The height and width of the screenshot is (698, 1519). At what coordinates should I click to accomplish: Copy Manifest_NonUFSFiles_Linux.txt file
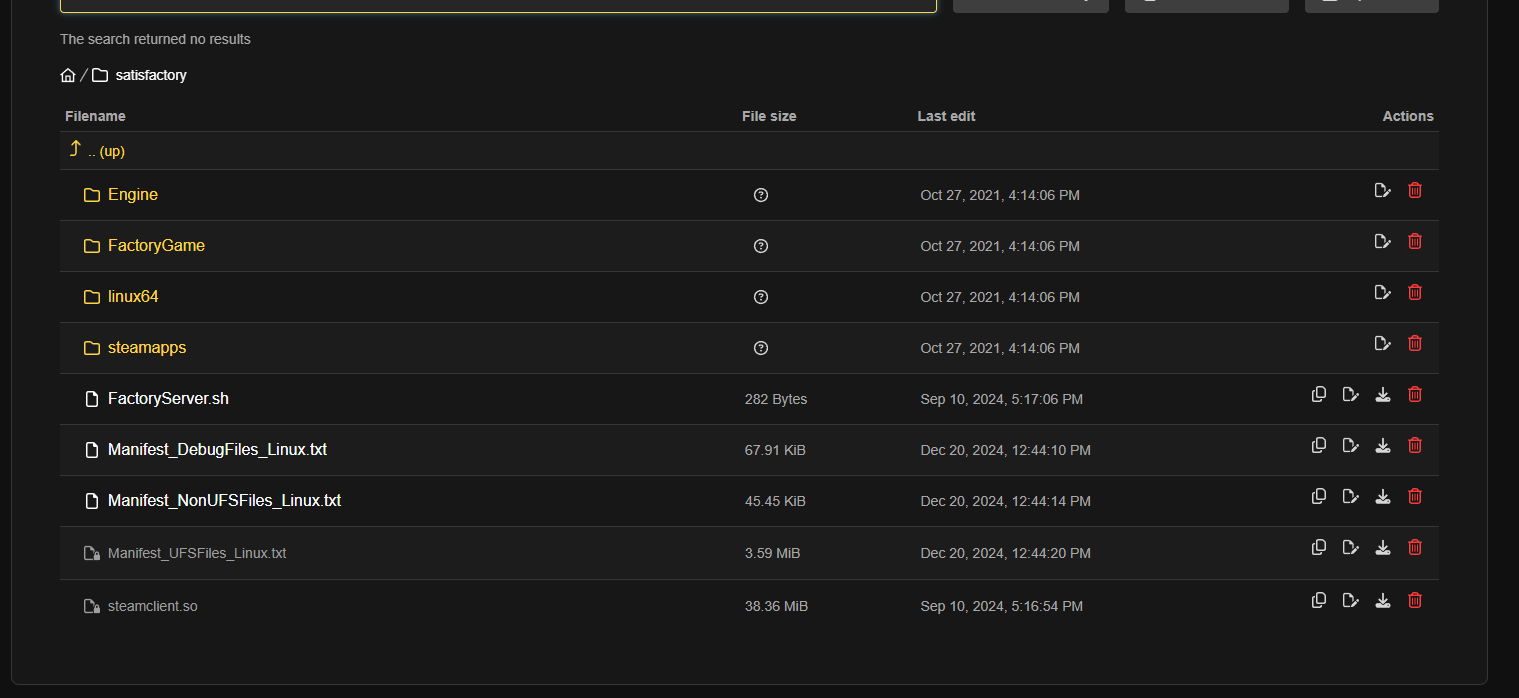coord(1318,496)
